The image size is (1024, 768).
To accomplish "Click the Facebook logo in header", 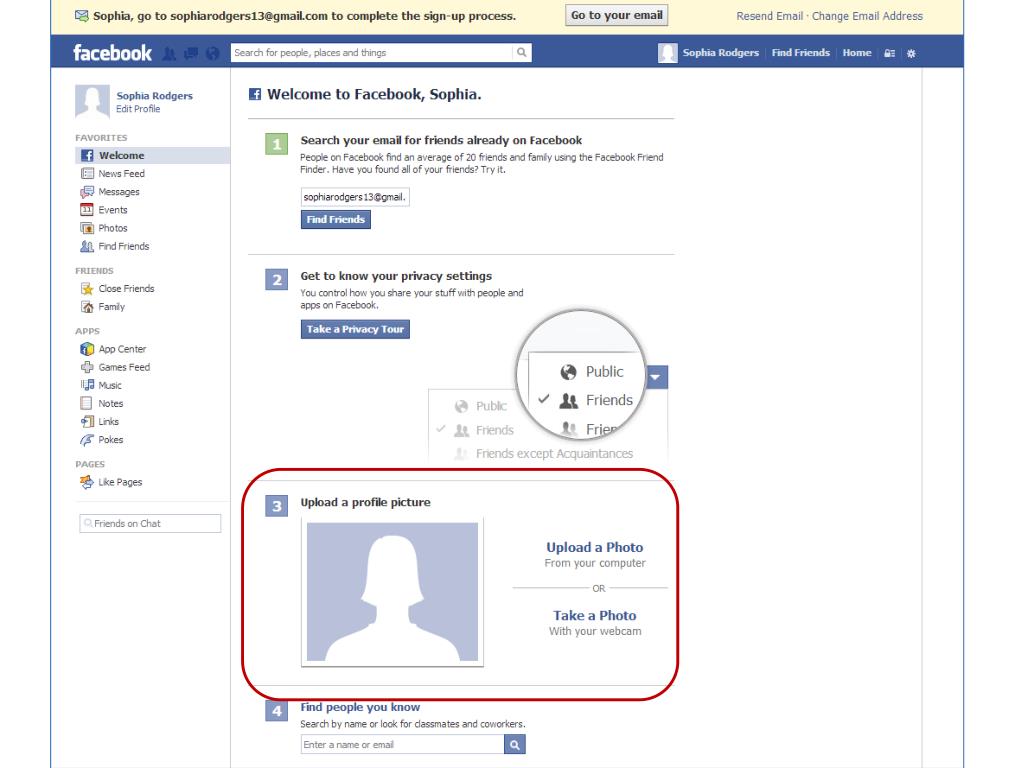I will pyautogui.click(x=112, y=53).
